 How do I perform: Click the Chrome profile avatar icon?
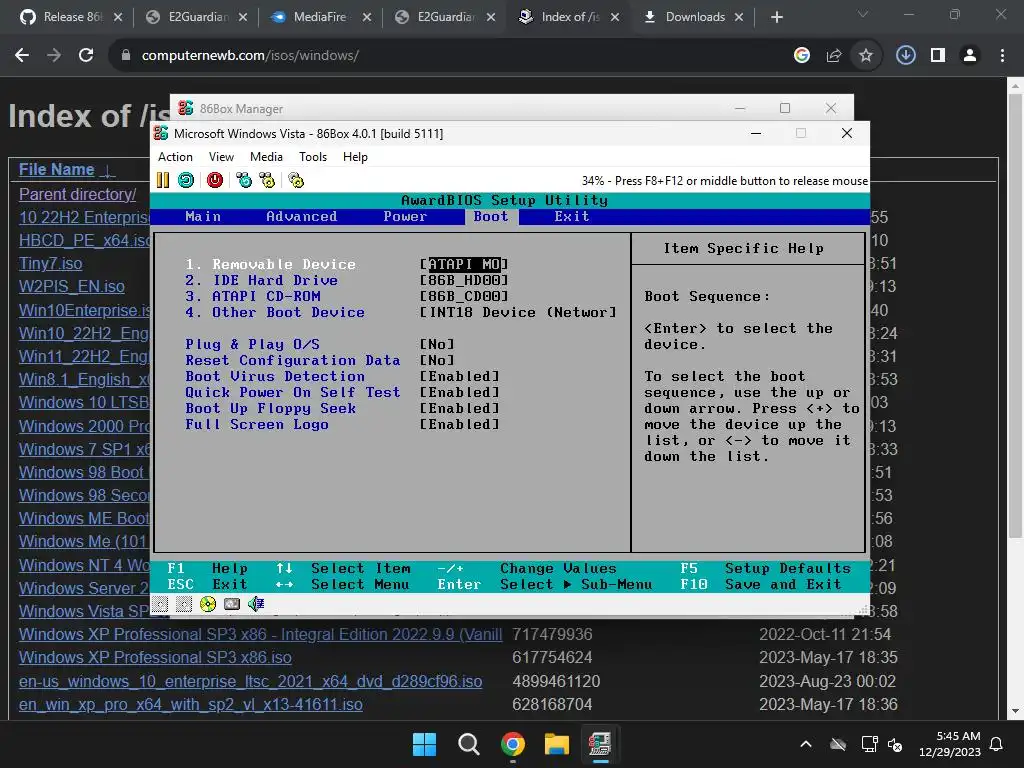(970, 56)
